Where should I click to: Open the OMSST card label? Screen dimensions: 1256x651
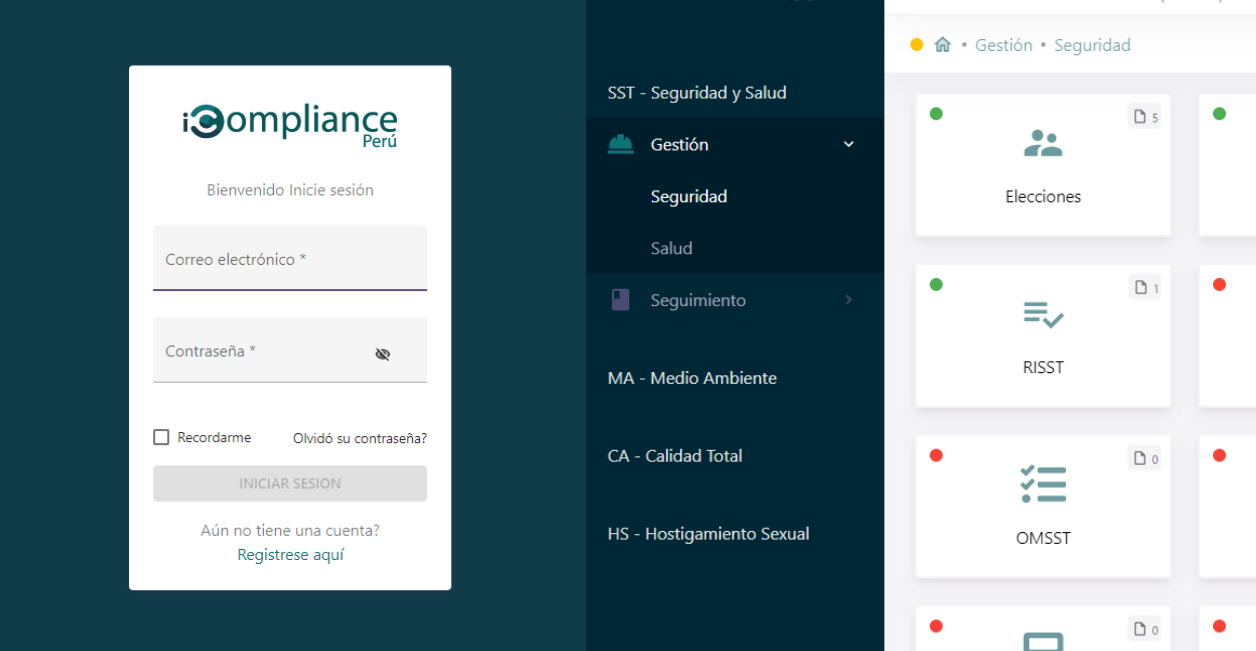(x=1043, y=538)
